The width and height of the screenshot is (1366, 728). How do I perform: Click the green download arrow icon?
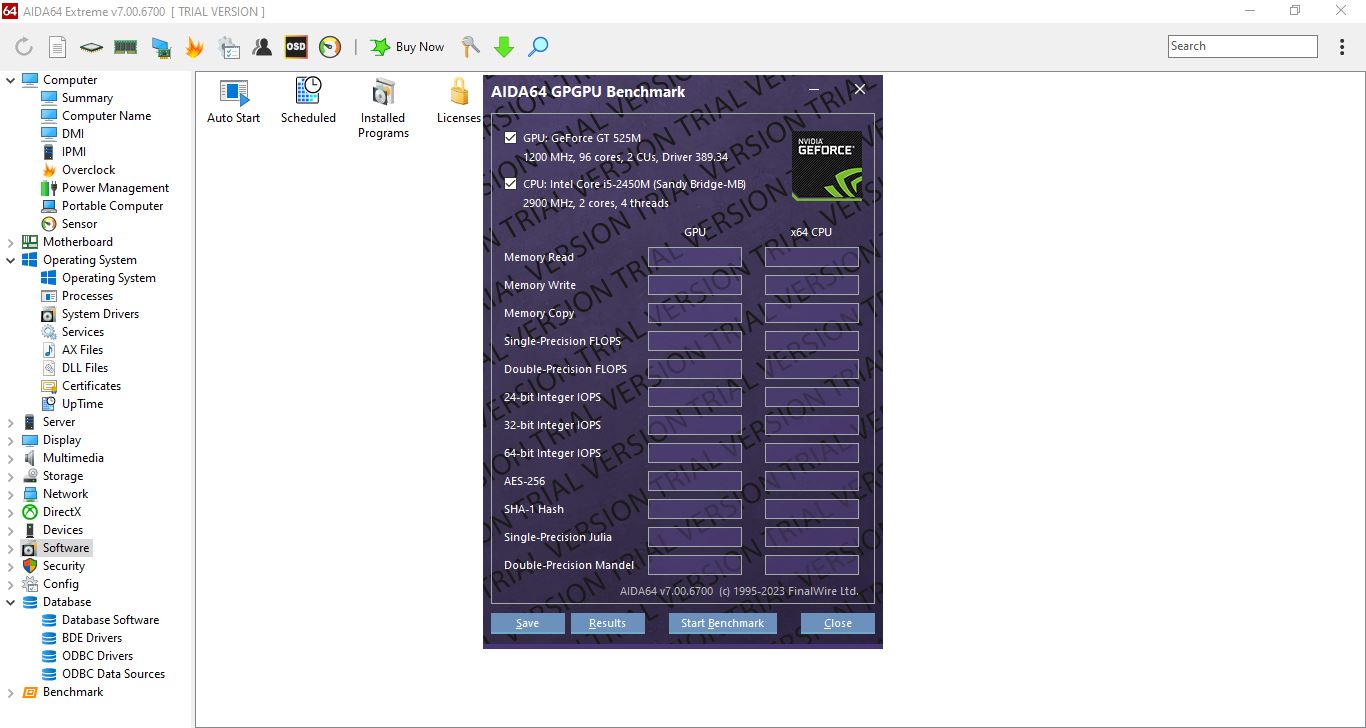pos(504,47)
